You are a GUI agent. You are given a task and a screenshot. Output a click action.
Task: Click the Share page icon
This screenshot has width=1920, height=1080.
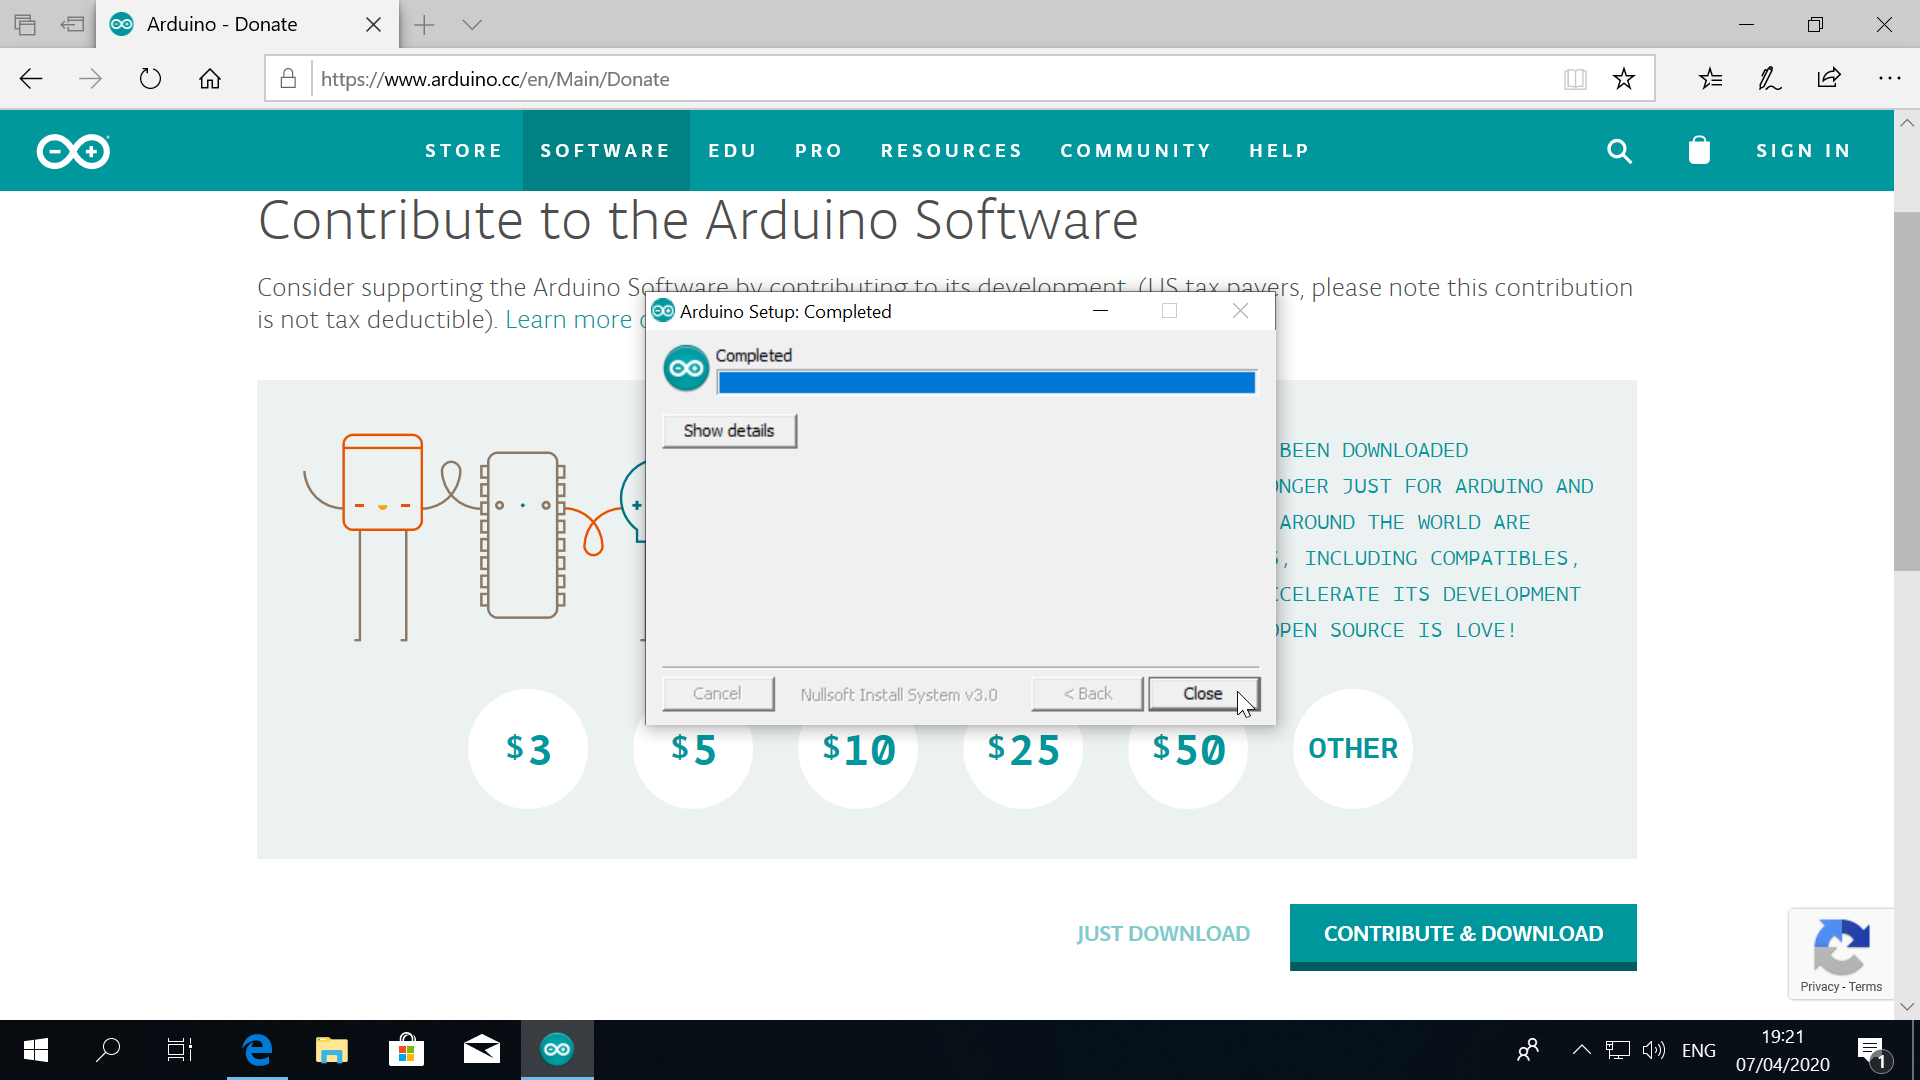[x=1829, y=79]
